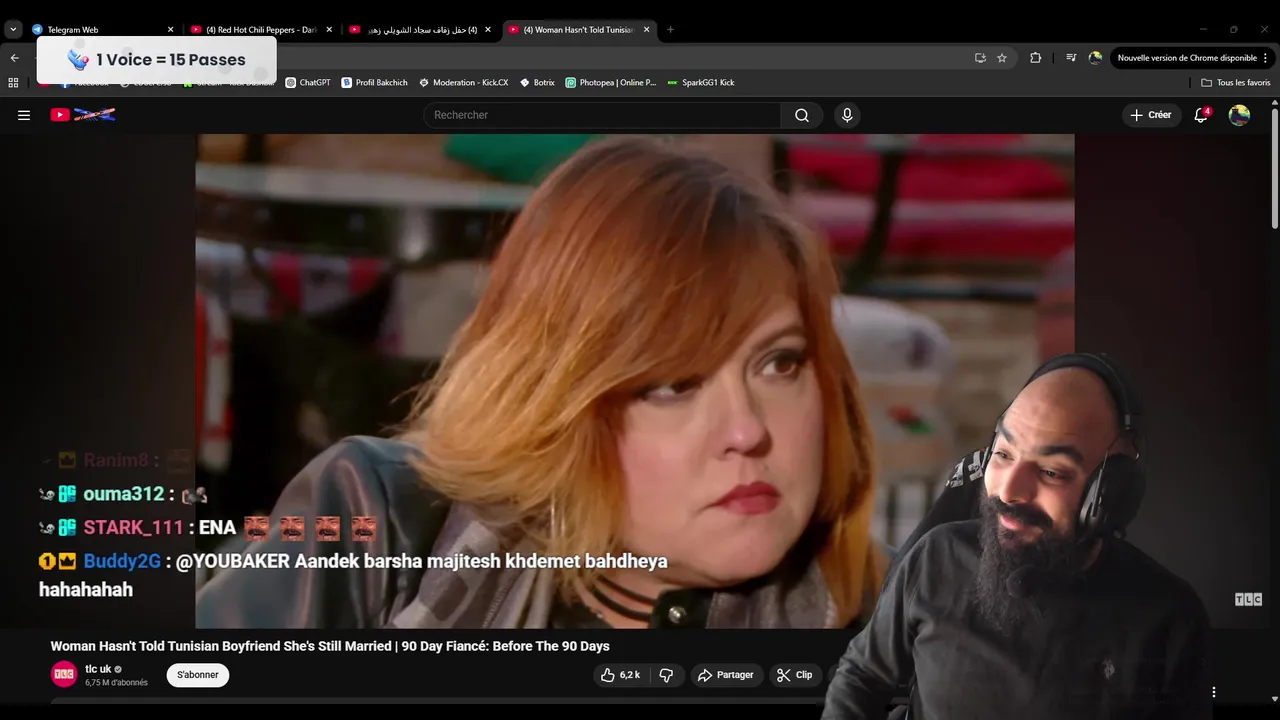Open the tab search dropdown arrow
The width and height of the screenshot is (1280, 720).
(13, 29)
